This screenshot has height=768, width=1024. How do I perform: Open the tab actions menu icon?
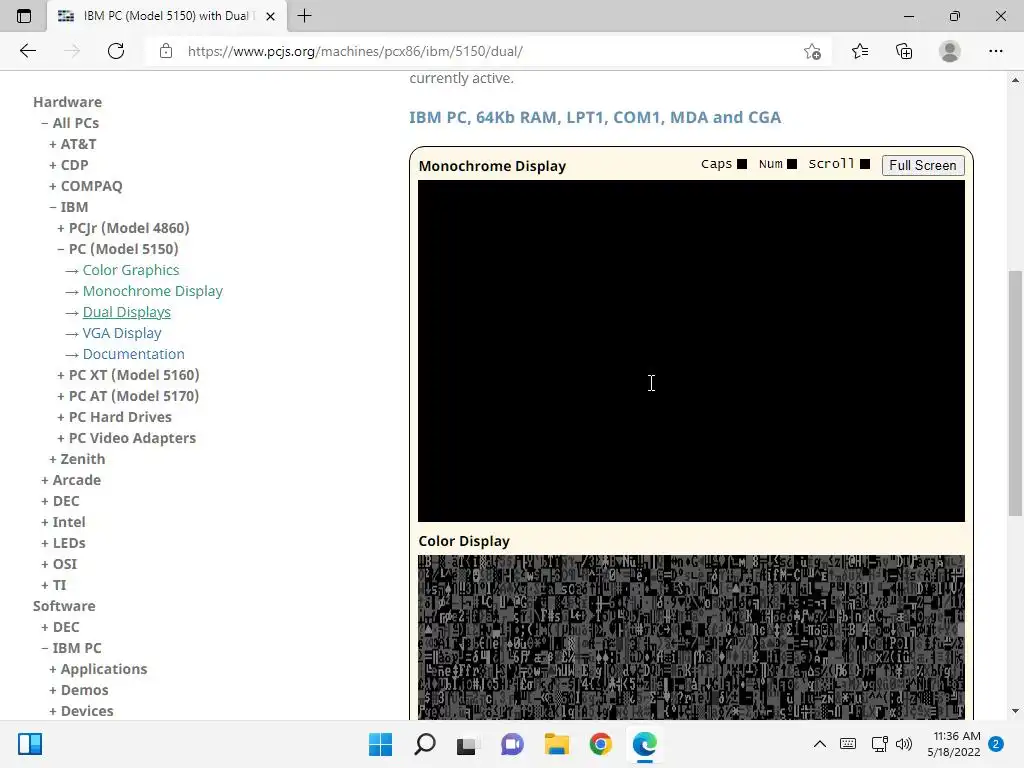click(24, 16)
